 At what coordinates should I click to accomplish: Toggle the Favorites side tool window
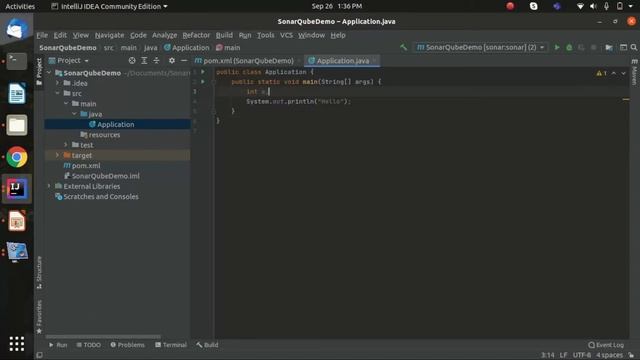[39, 317]
